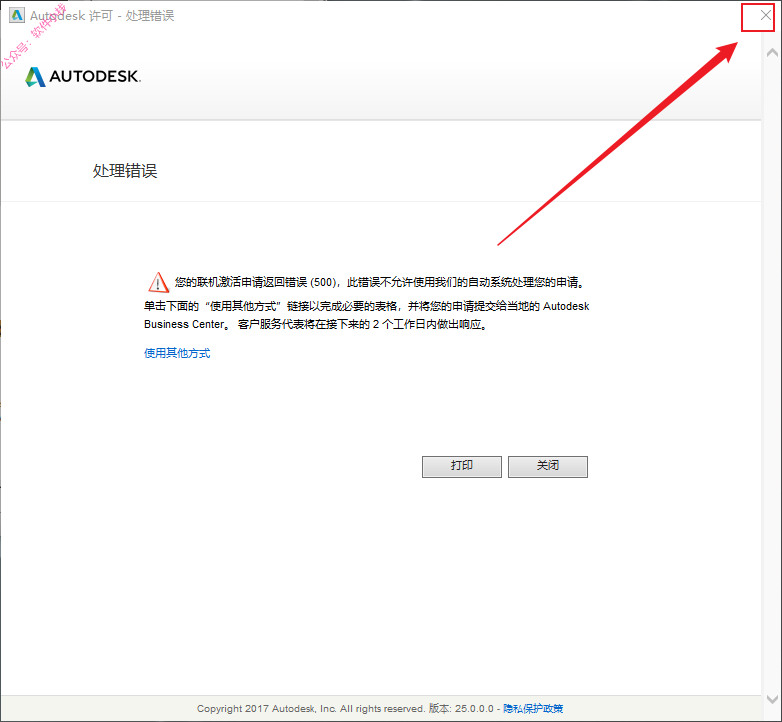782x722 pixels.
Task: Click the 处理错误 heading text
Action: 125,171
